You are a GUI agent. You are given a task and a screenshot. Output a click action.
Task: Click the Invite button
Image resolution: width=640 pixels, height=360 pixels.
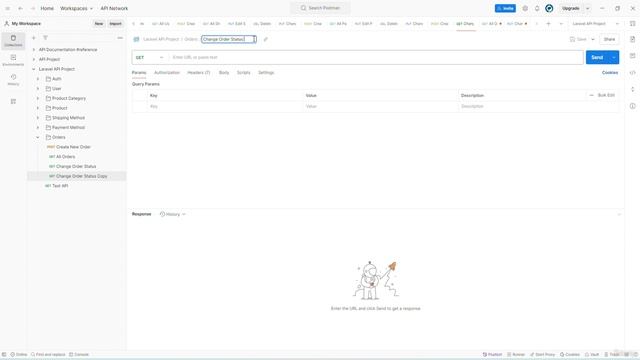(505, 8)
